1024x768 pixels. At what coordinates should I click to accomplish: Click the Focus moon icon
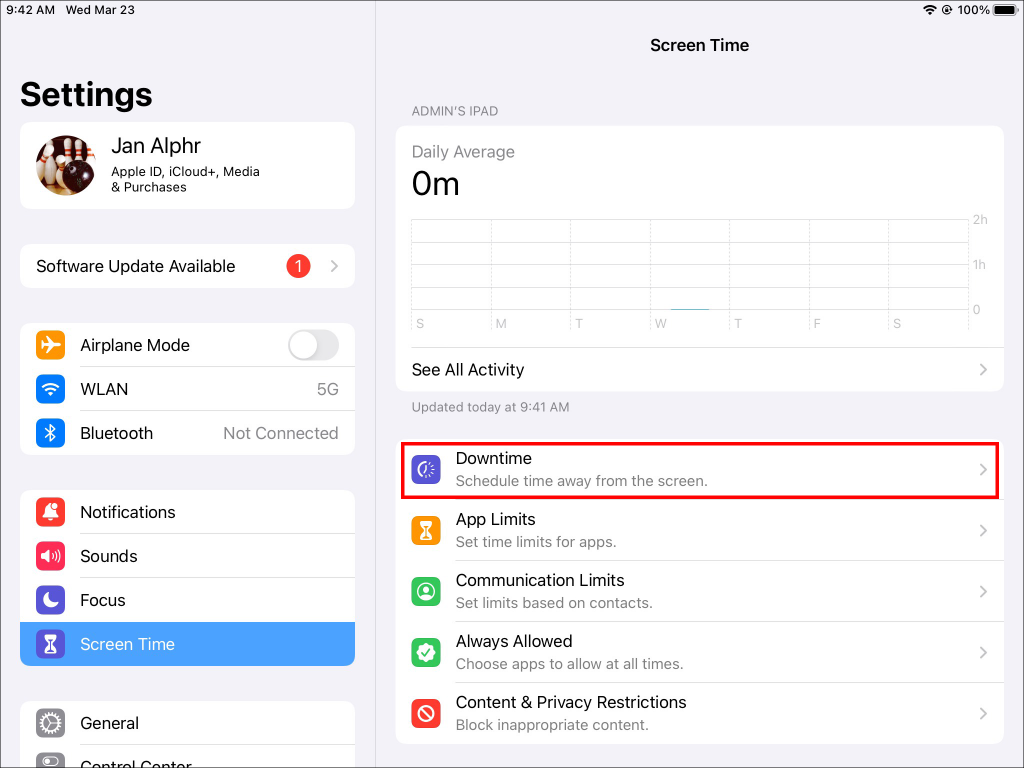(50, 600)
